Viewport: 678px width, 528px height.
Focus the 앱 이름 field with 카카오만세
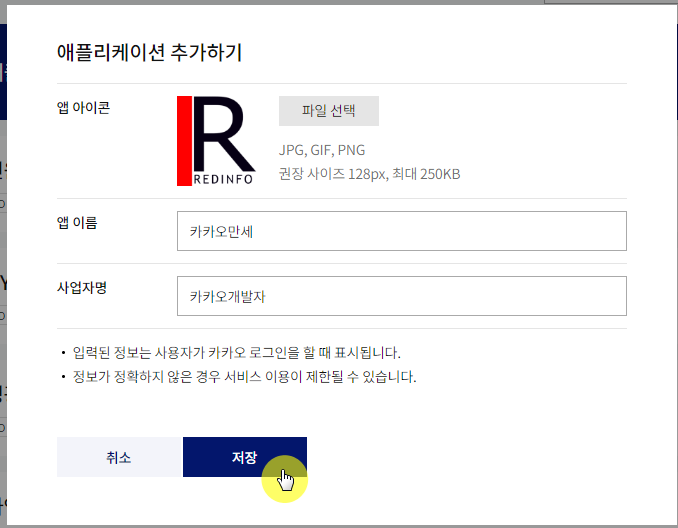(x=402, y=231)
